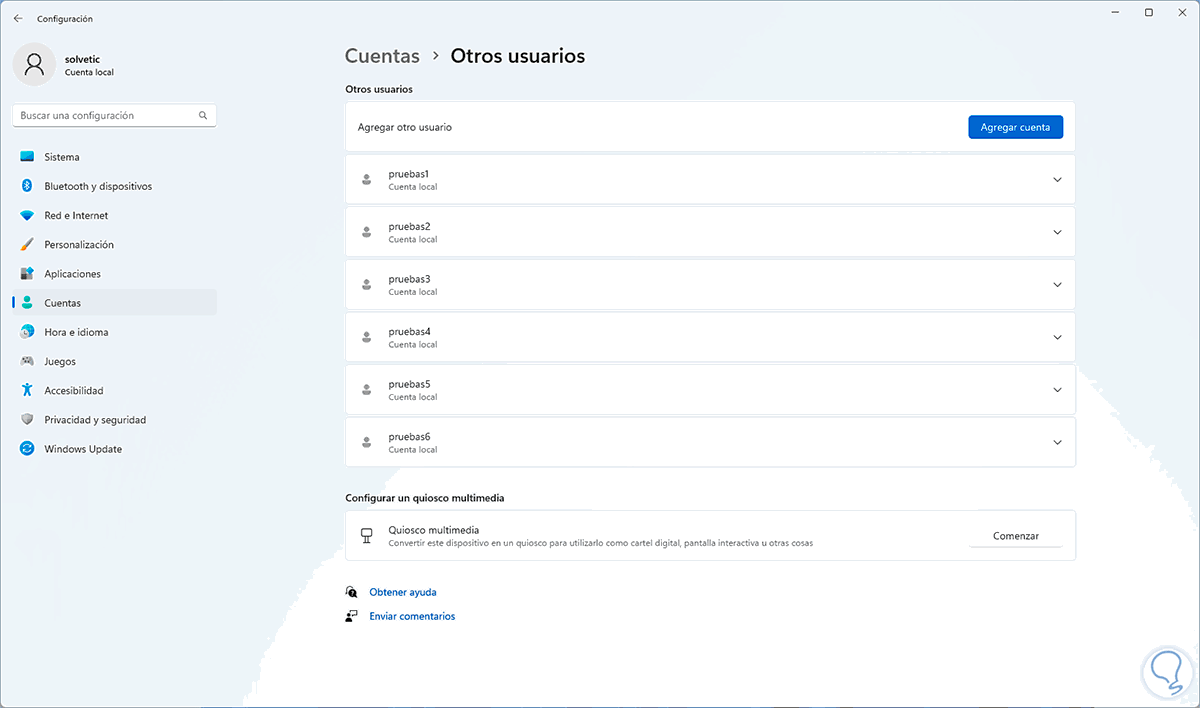Click the back arrow at top left

tap(17, 18)
